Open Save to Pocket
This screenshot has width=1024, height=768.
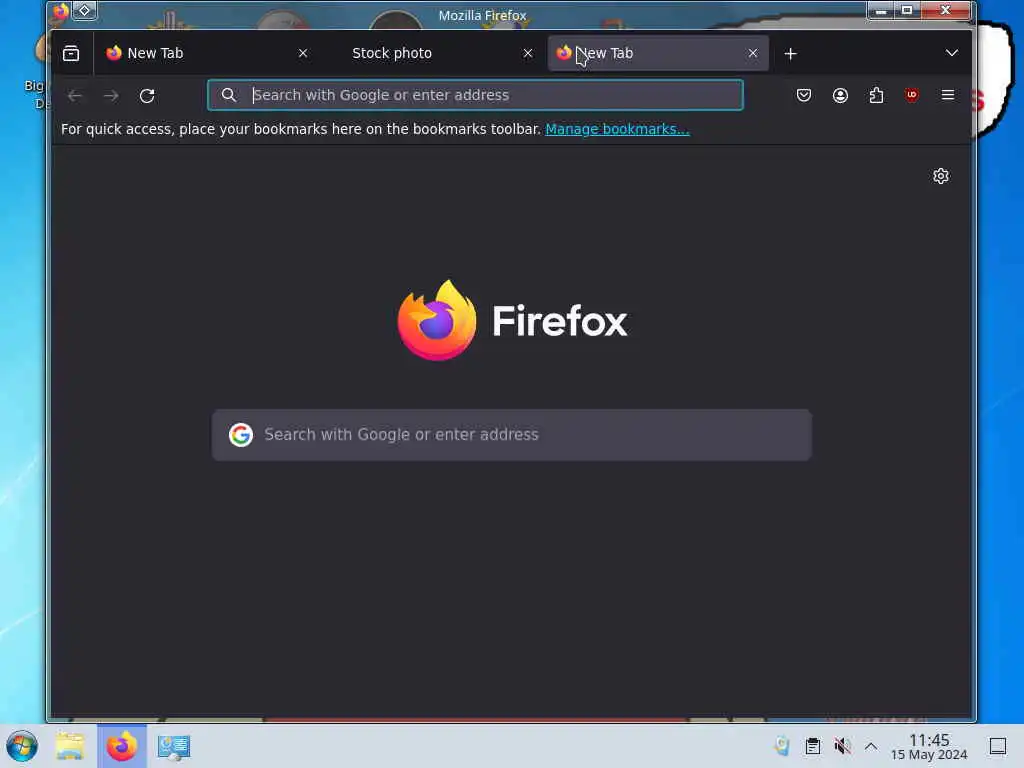(804, 95)
